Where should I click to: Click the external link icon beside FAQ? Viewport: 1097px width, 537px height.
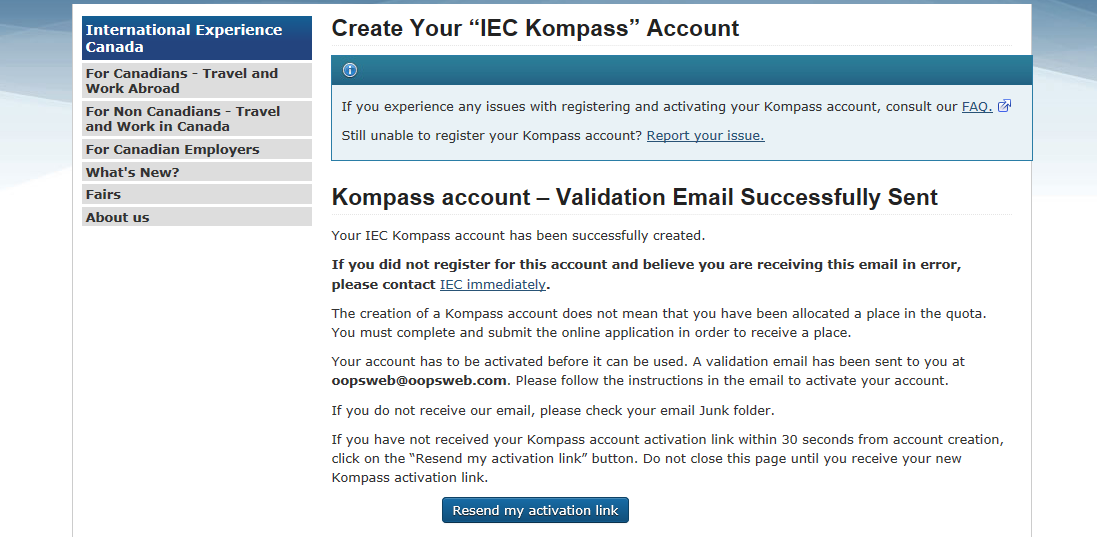(1004, 107)
